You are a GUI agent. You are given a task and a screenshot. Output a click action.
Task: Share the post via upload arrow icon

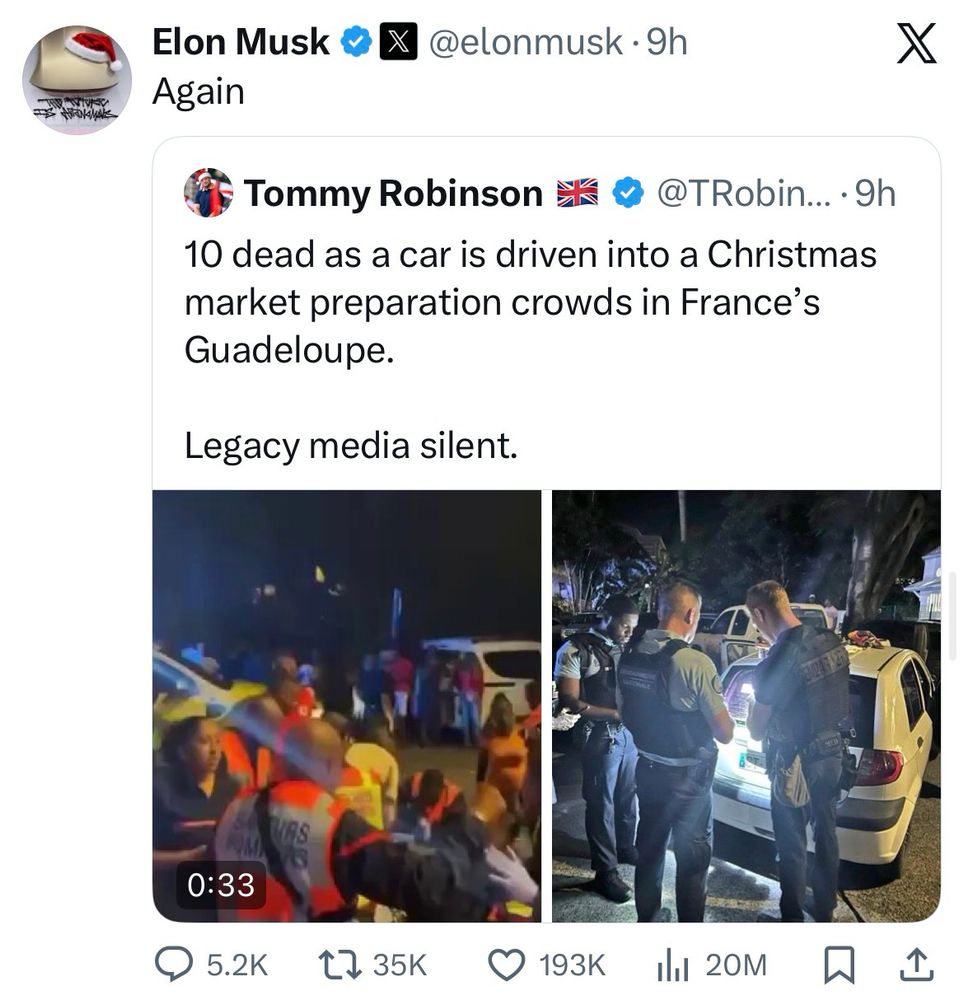(x=916, y=964)
